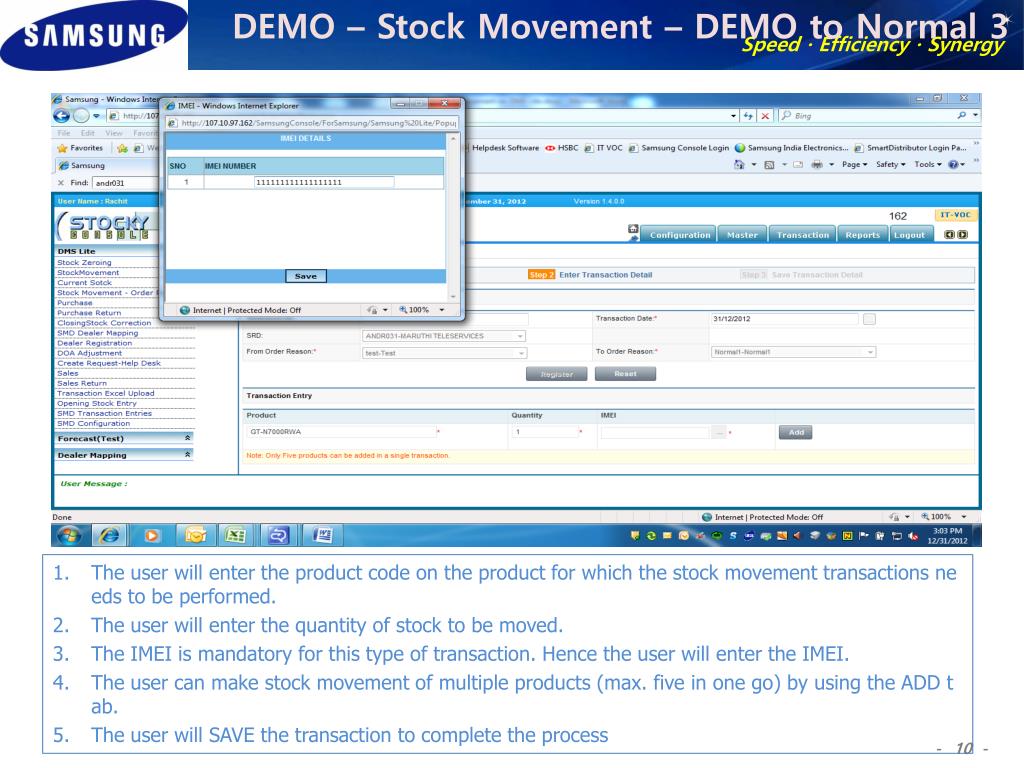This screenshot has height=768, width=1024.
Task: Click the IT-VOC label
Action: point(955,215)
